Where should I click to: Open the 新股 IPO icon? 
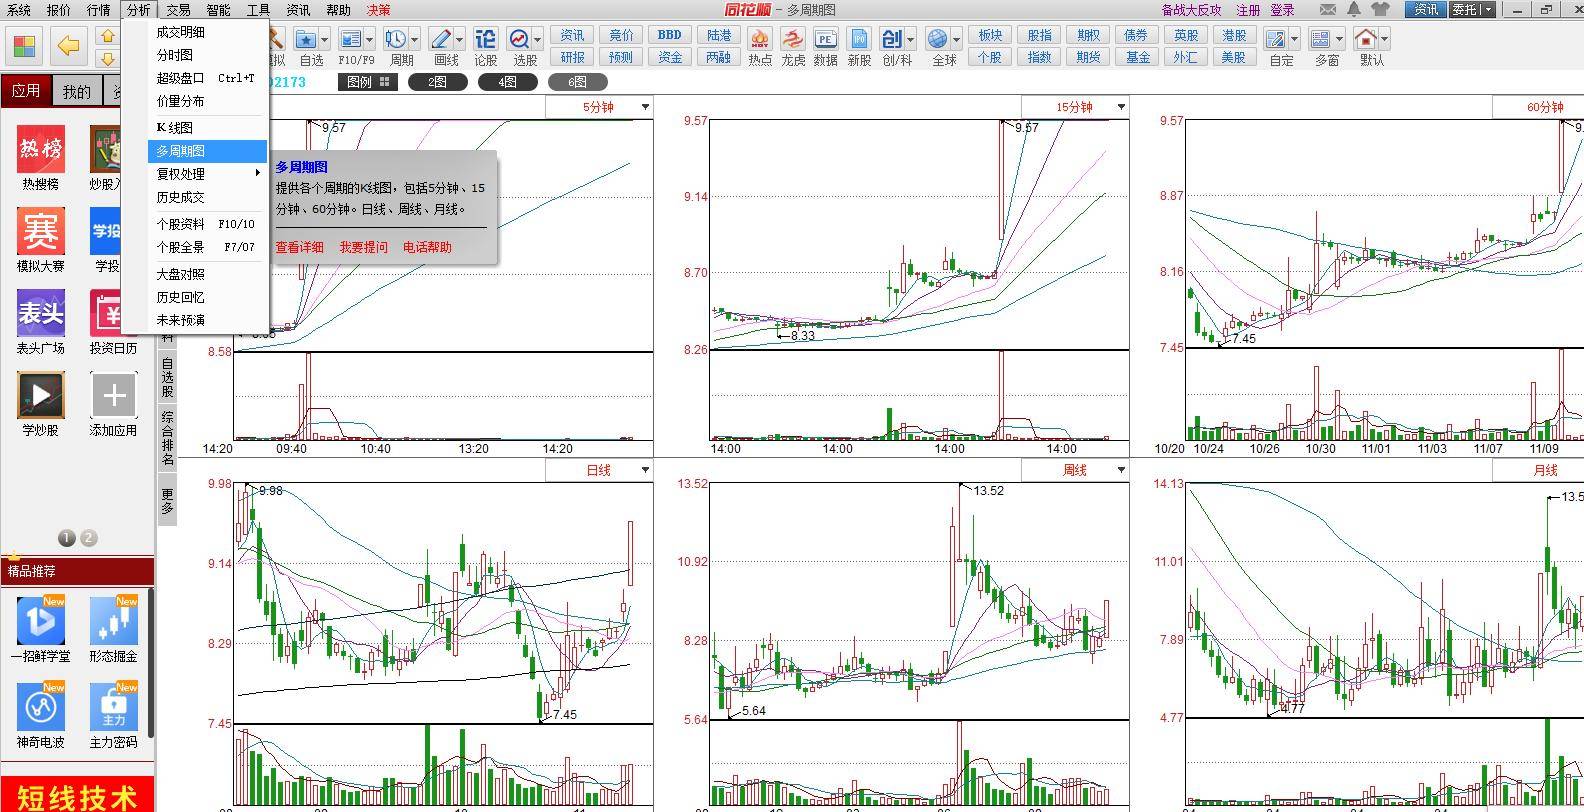859,40
